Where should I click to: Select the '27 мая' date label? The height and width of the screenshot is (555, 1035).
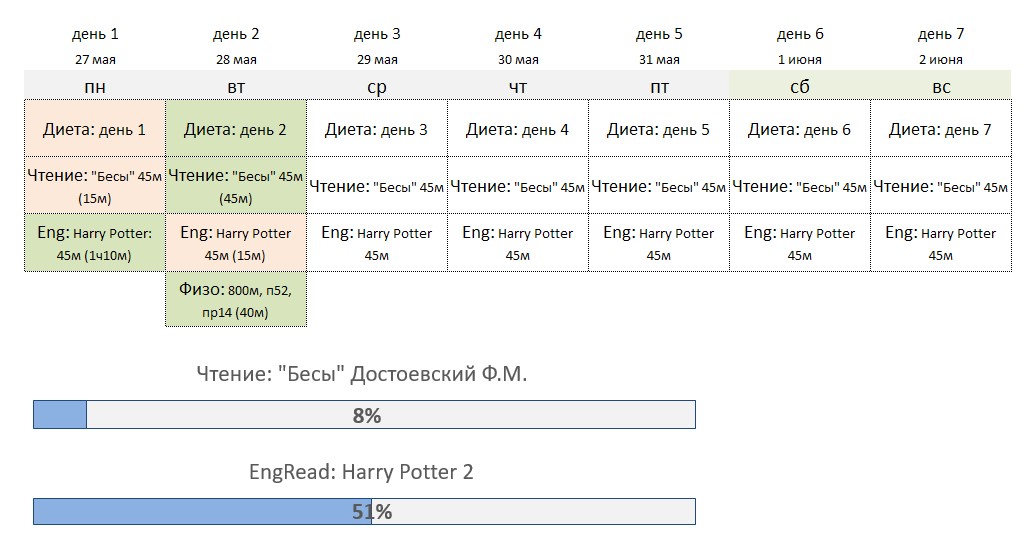pos(95,59)
